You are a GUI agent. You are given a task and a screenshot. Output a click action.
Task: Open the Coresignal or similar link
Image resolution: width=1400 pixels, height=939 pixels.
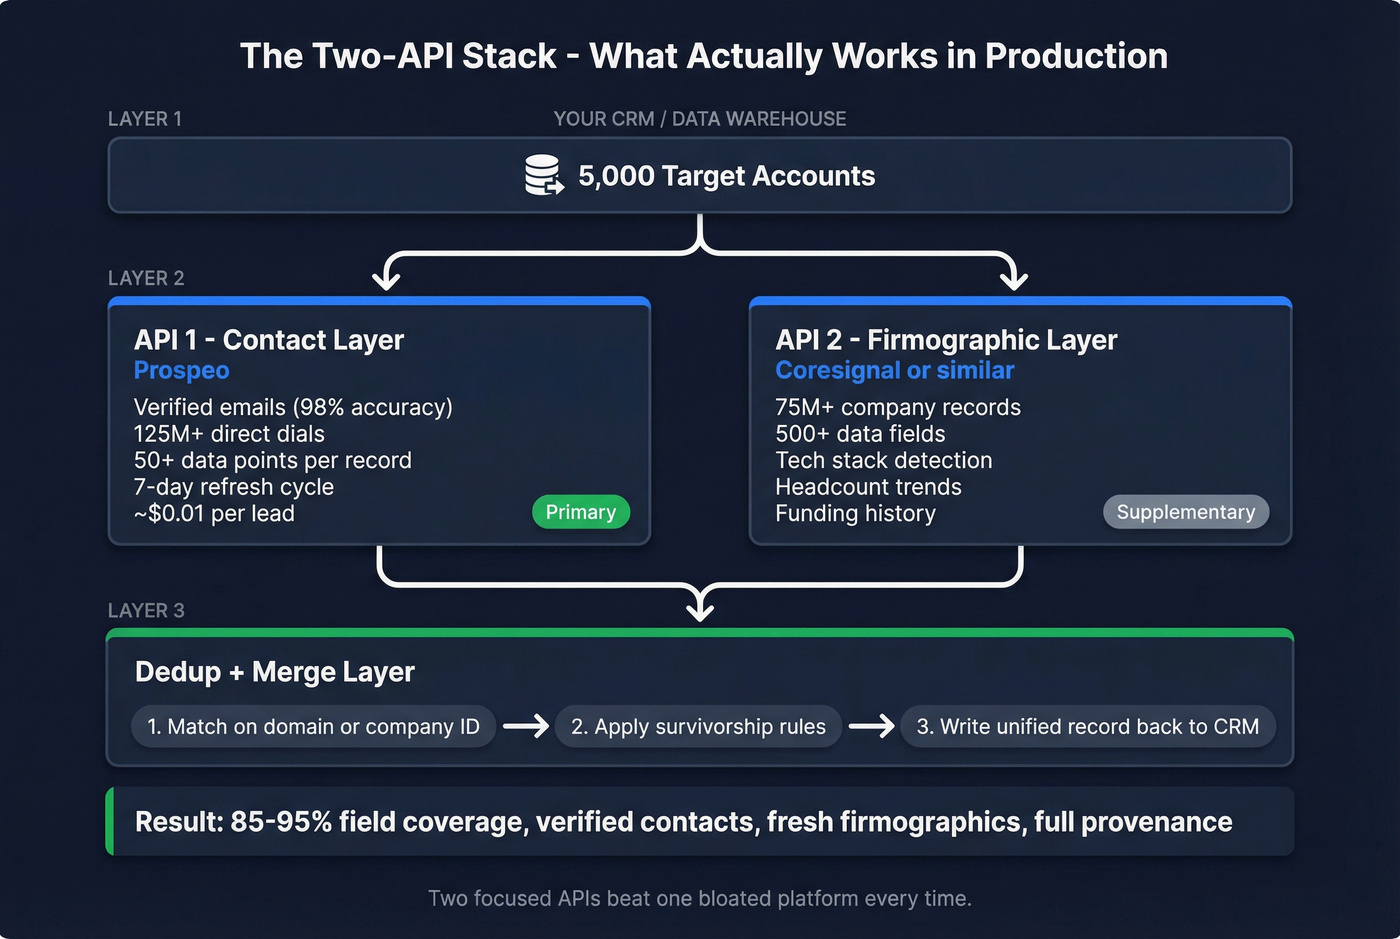[x=894, y=370]
